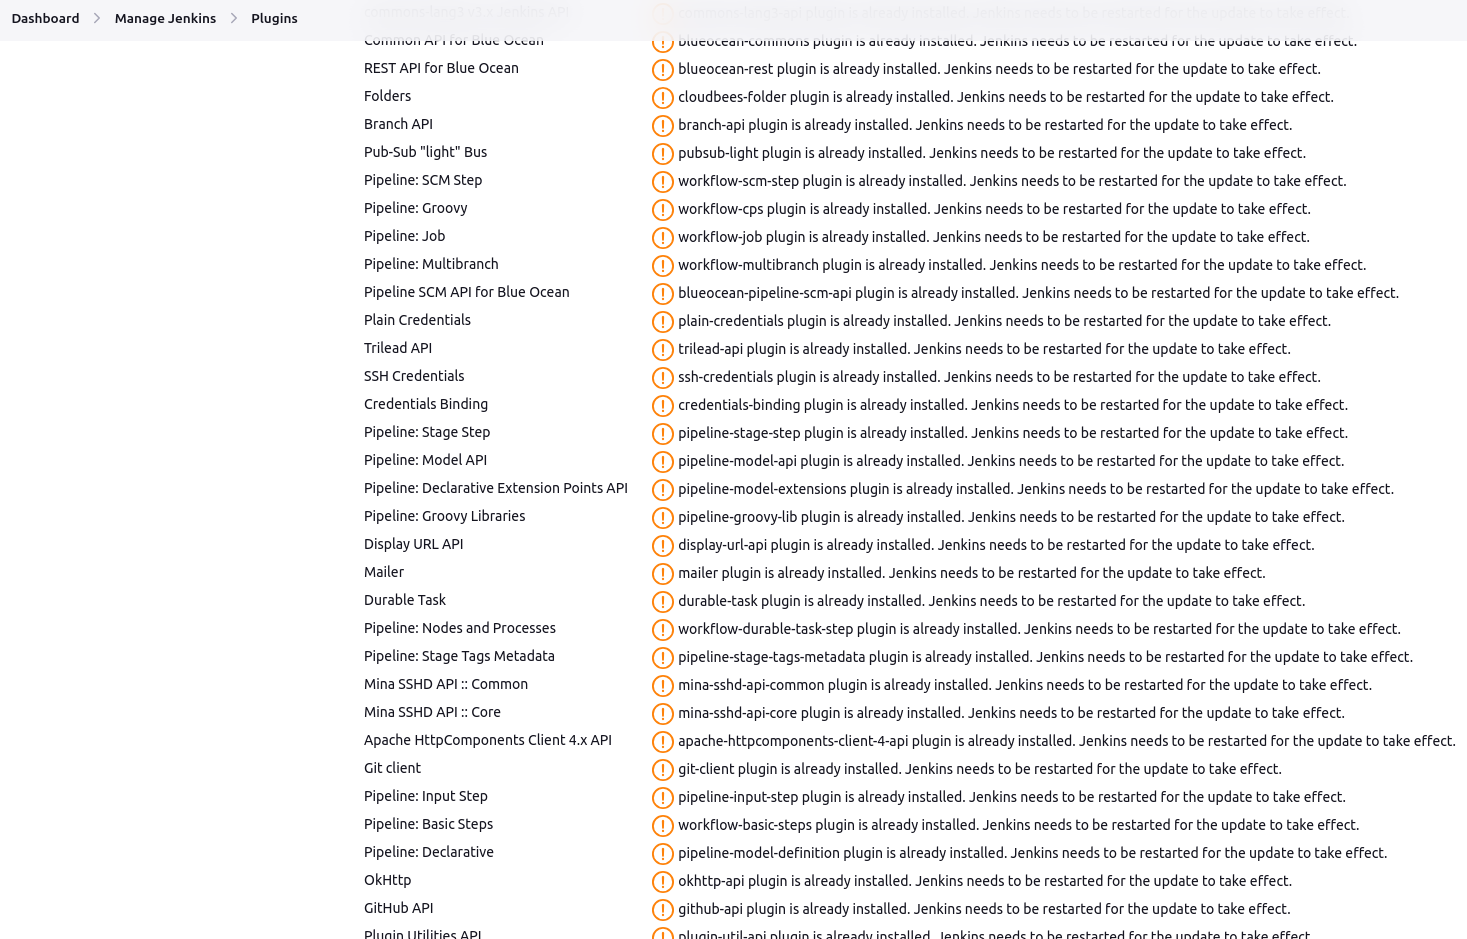This screenshot has height=939, width=1467.
Task: Select the Plugins breadcrumb item
Action: 274,18
